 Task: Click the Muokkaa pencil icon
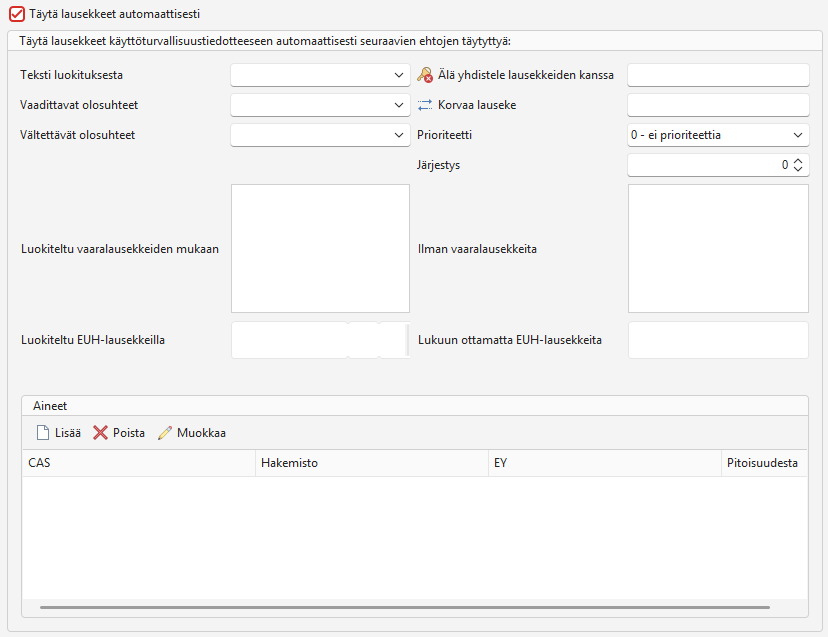[165, 433]
